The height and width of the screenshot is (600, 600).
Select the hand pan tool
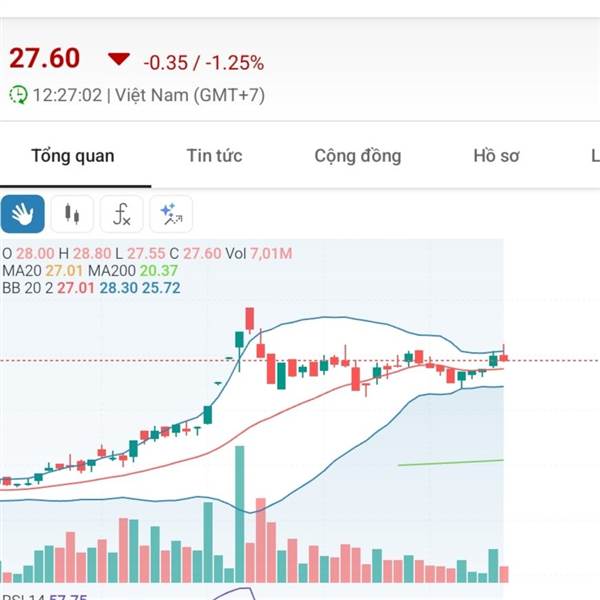(x=23, y=214)
